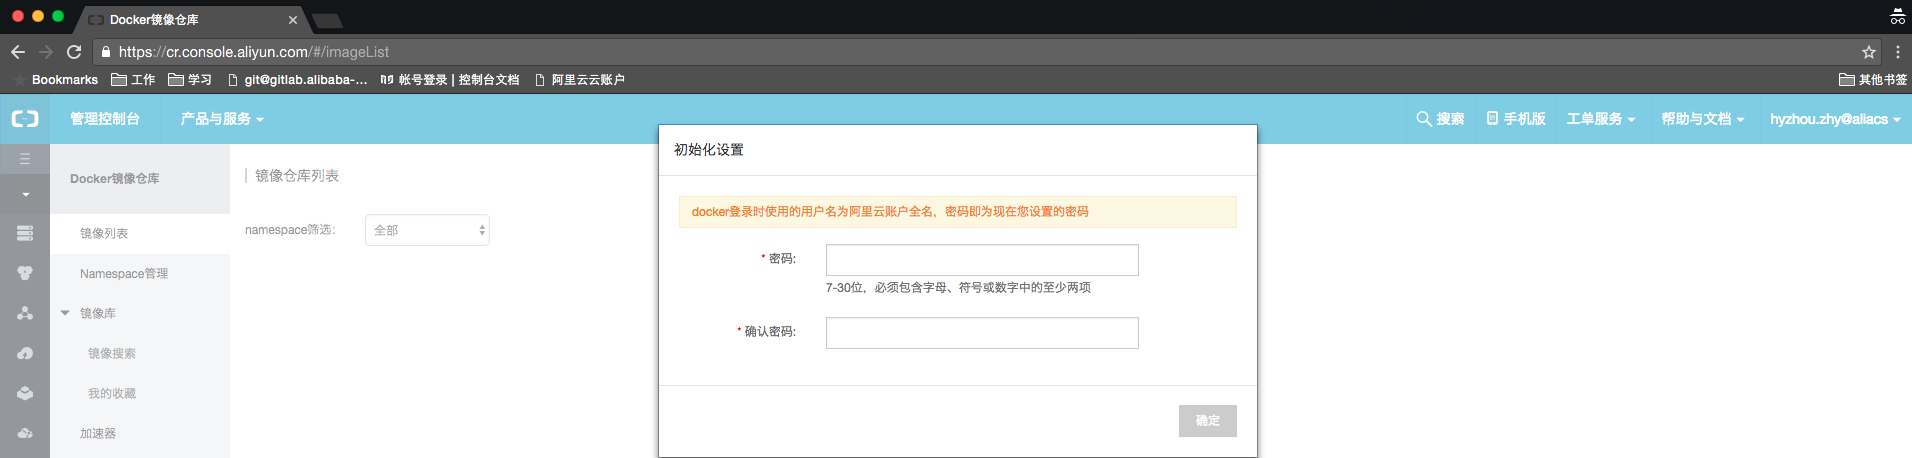Open the hyzhou.zhy account menu
Screen dimensions: 1912x458
(1835, 119)
